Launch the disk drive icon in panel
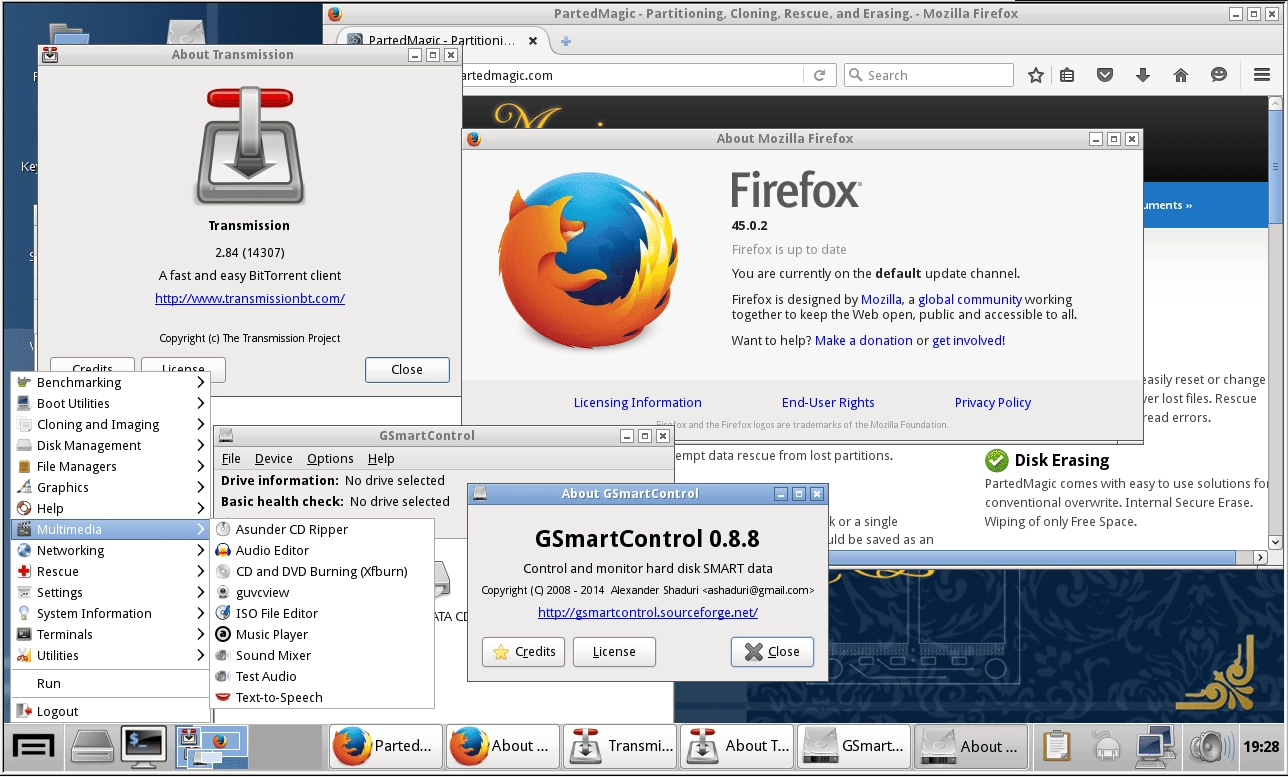 92,746
